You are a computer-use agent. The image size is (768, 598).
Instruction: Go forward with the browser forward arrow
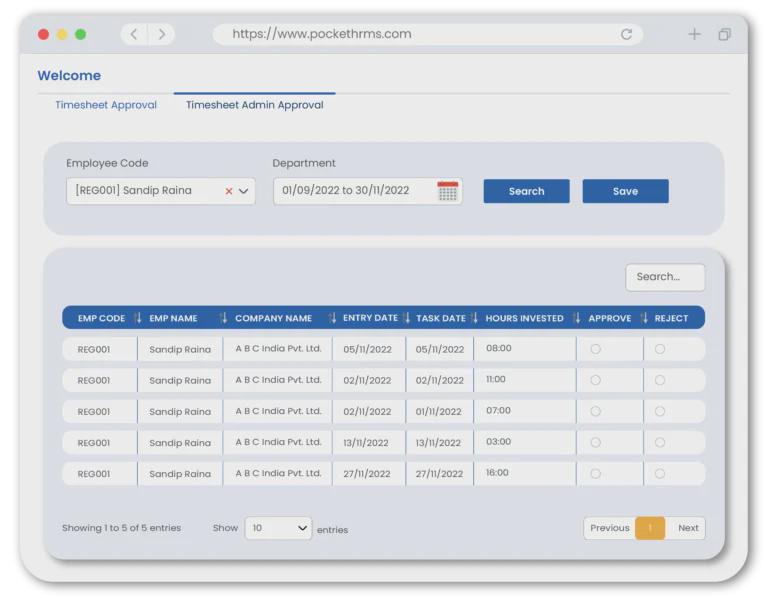[161, 34]
